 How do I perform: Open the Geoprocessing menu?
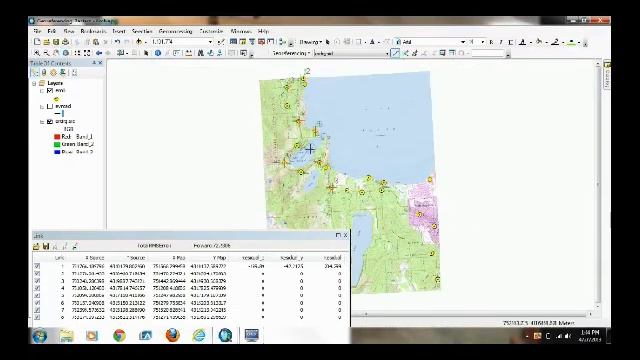coord(175,31)
